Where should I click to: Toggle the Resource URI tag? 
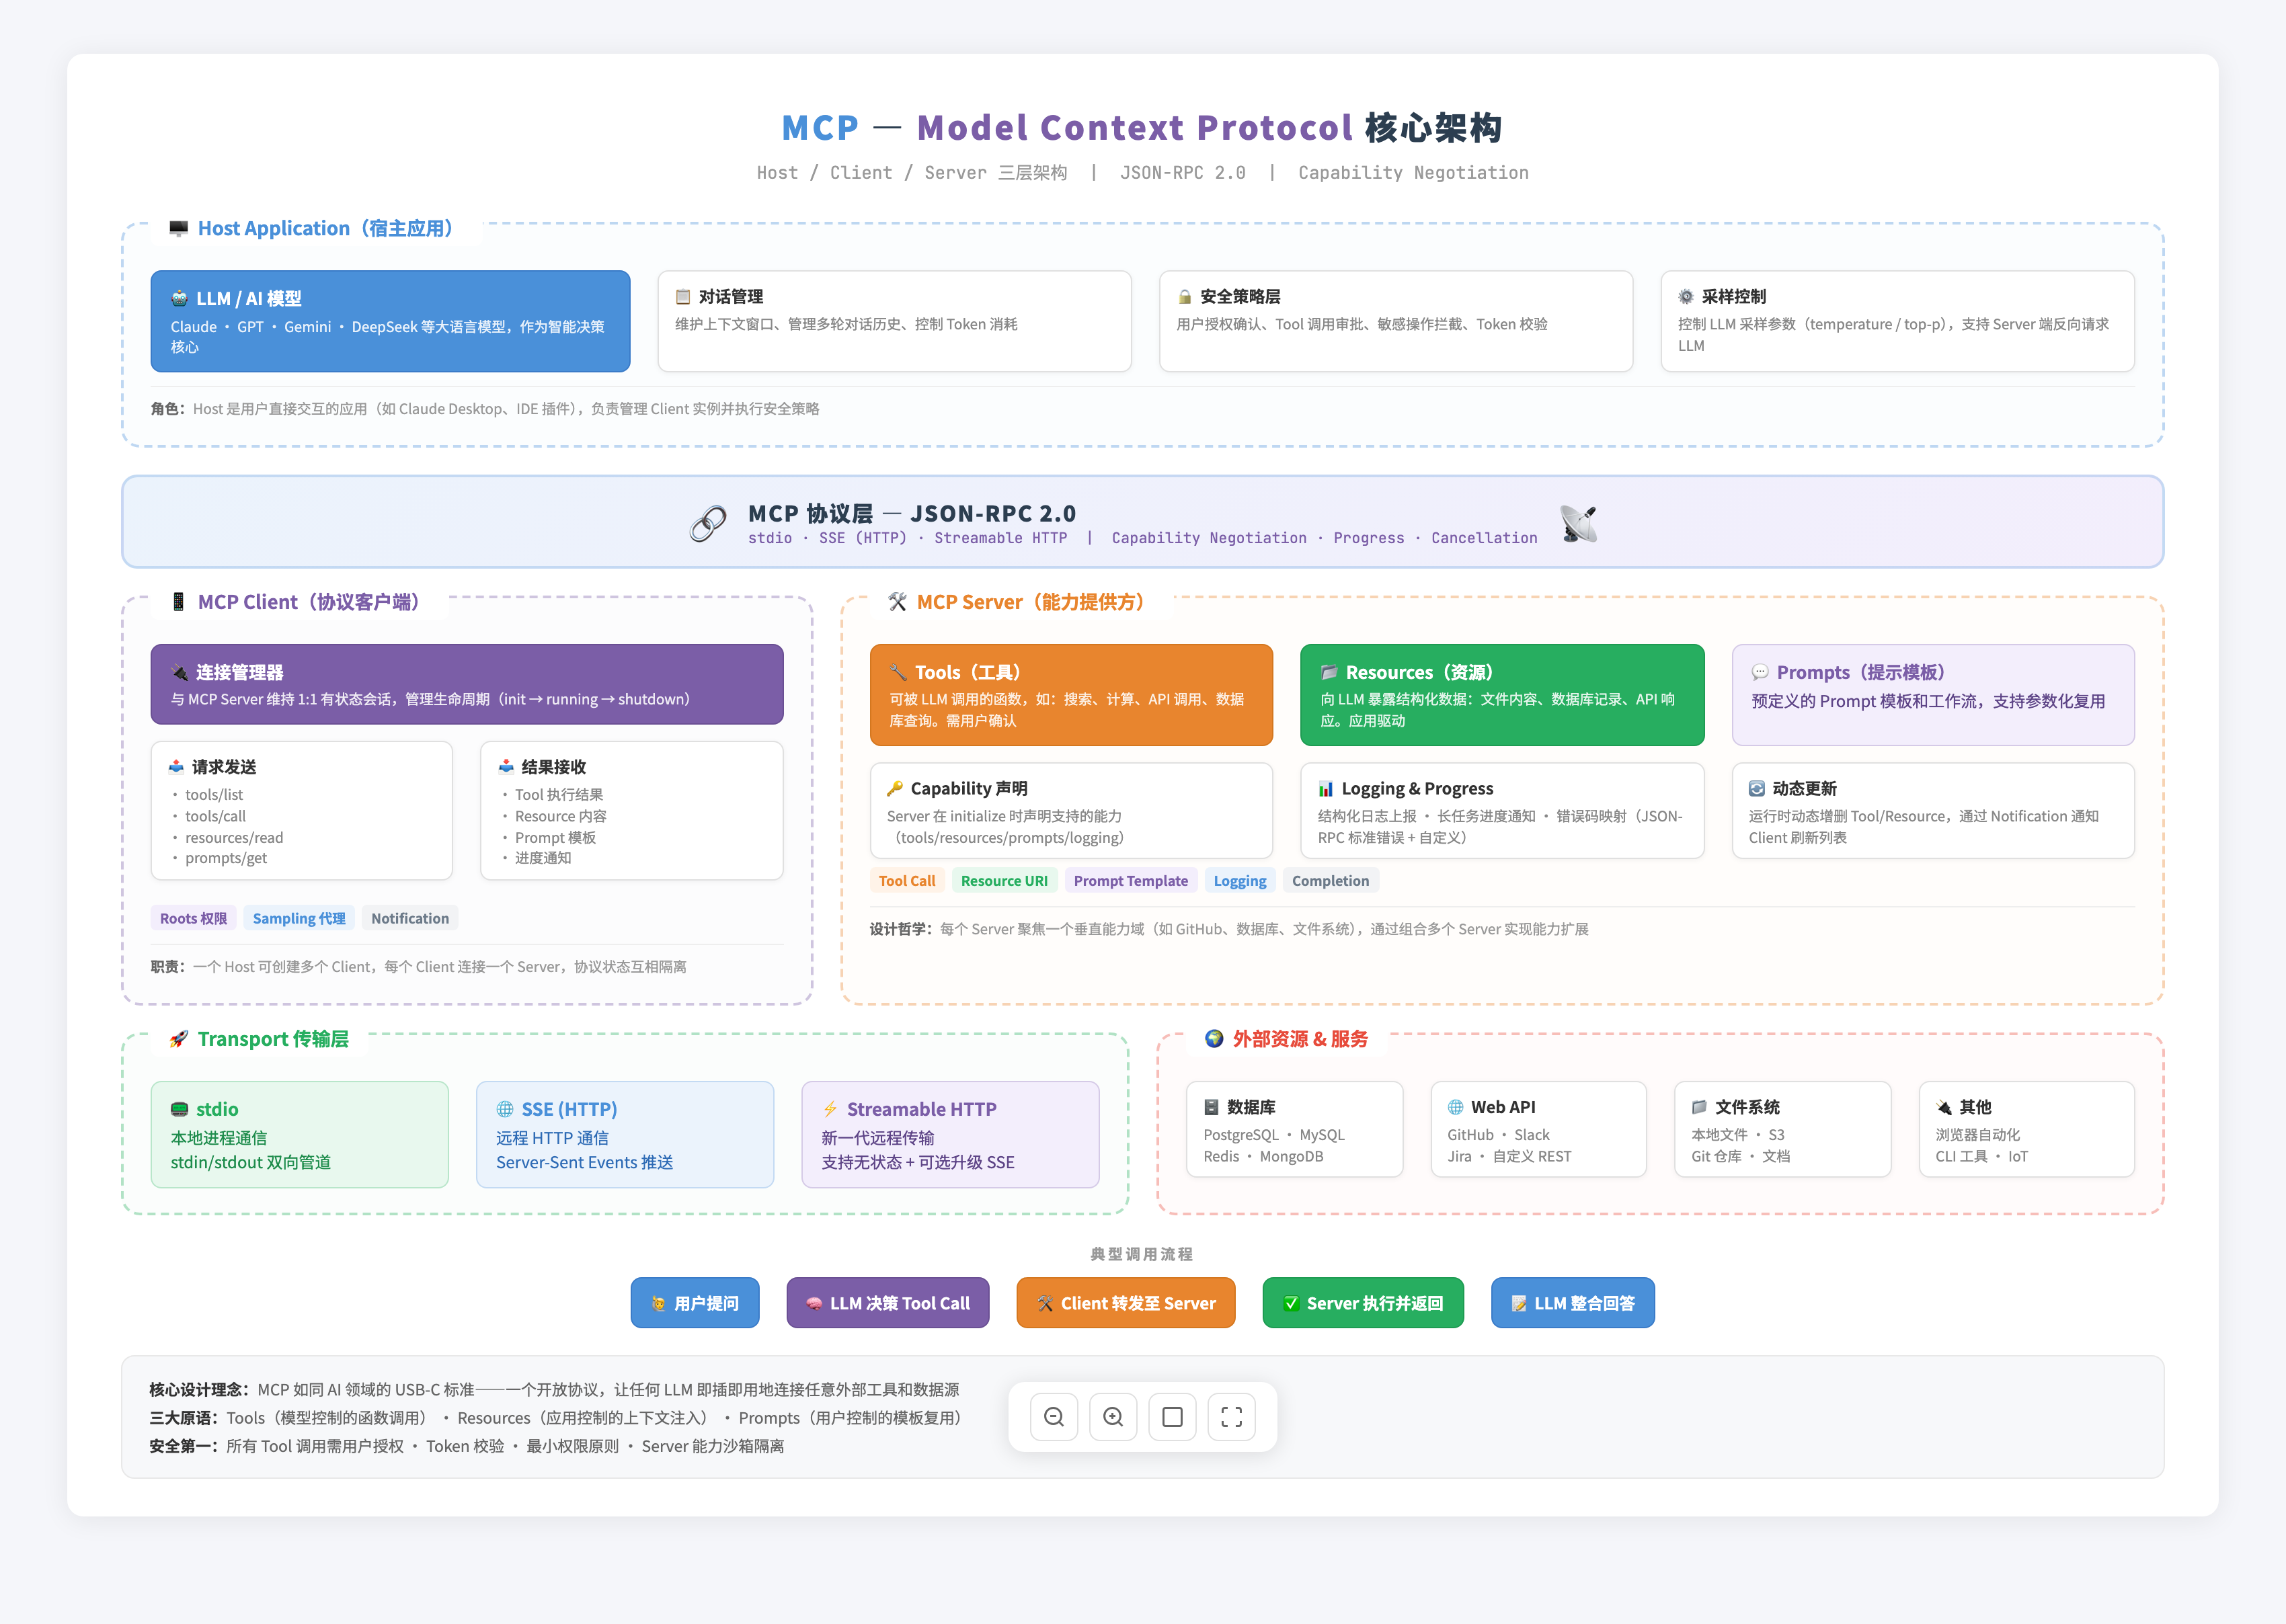point(1004,880)
